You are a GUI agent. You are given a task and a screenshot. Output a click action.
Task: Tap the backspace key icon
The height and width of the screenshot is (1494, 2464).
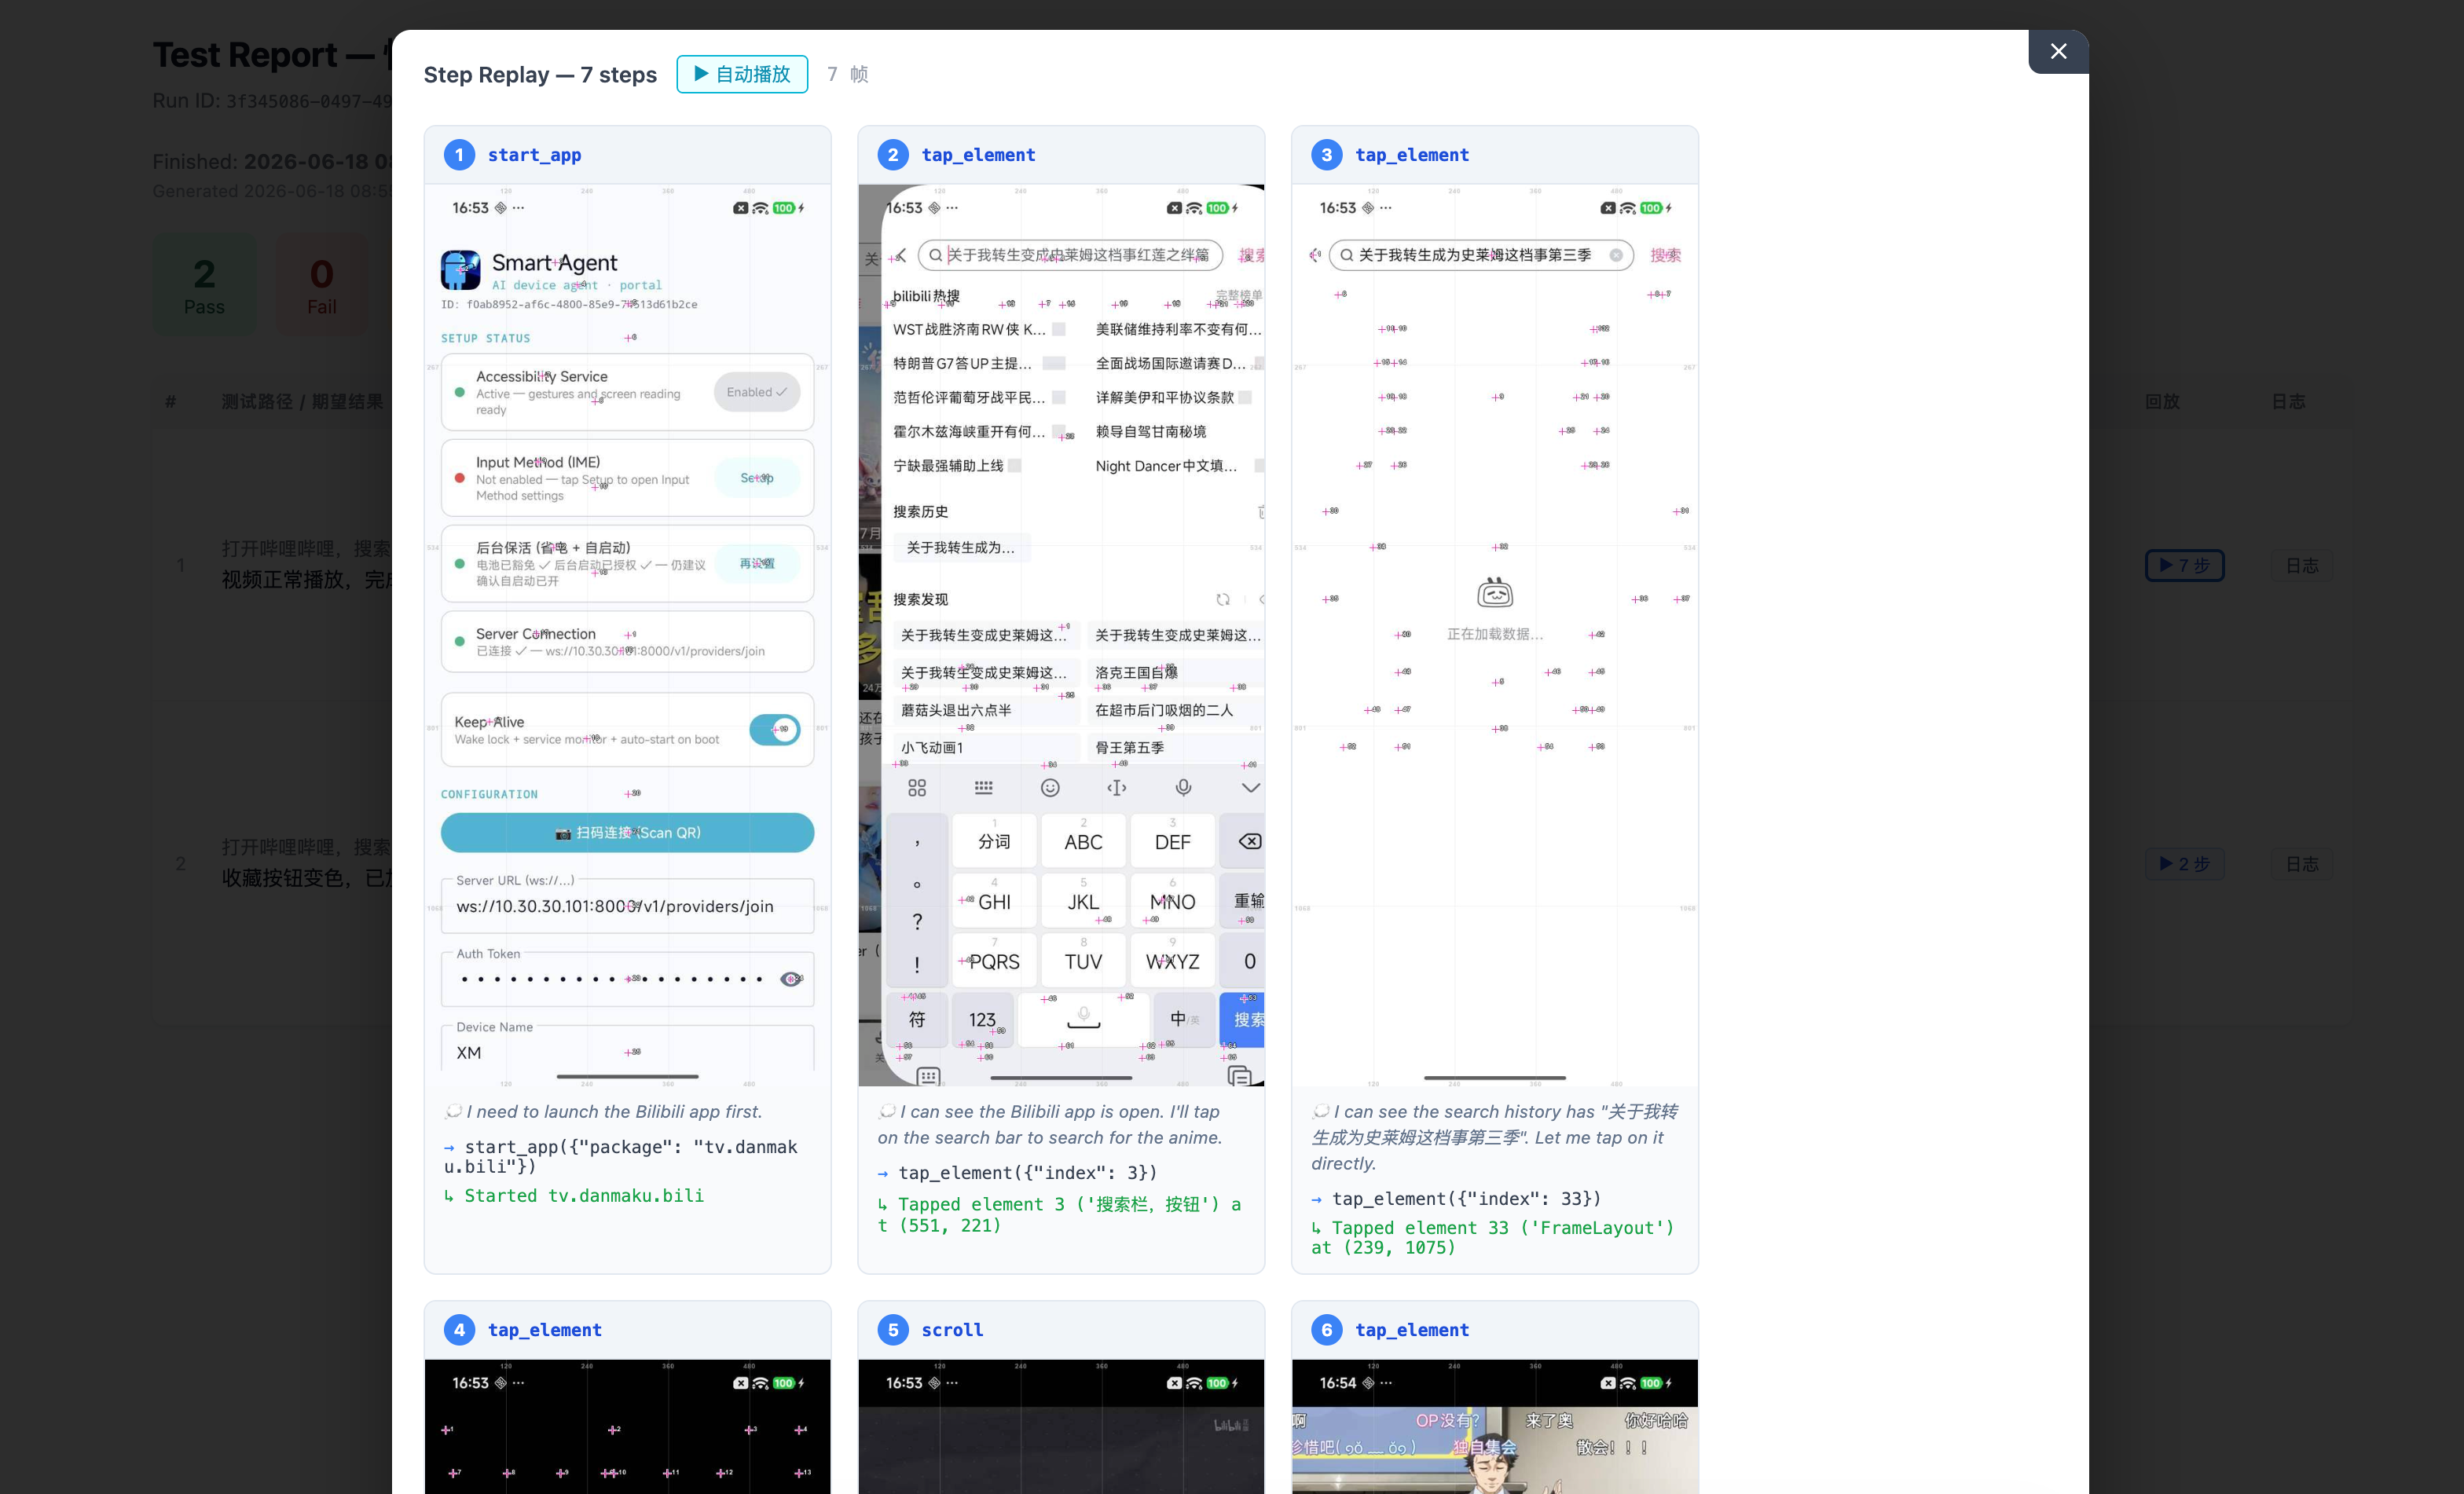click(x=1250, y=842)
